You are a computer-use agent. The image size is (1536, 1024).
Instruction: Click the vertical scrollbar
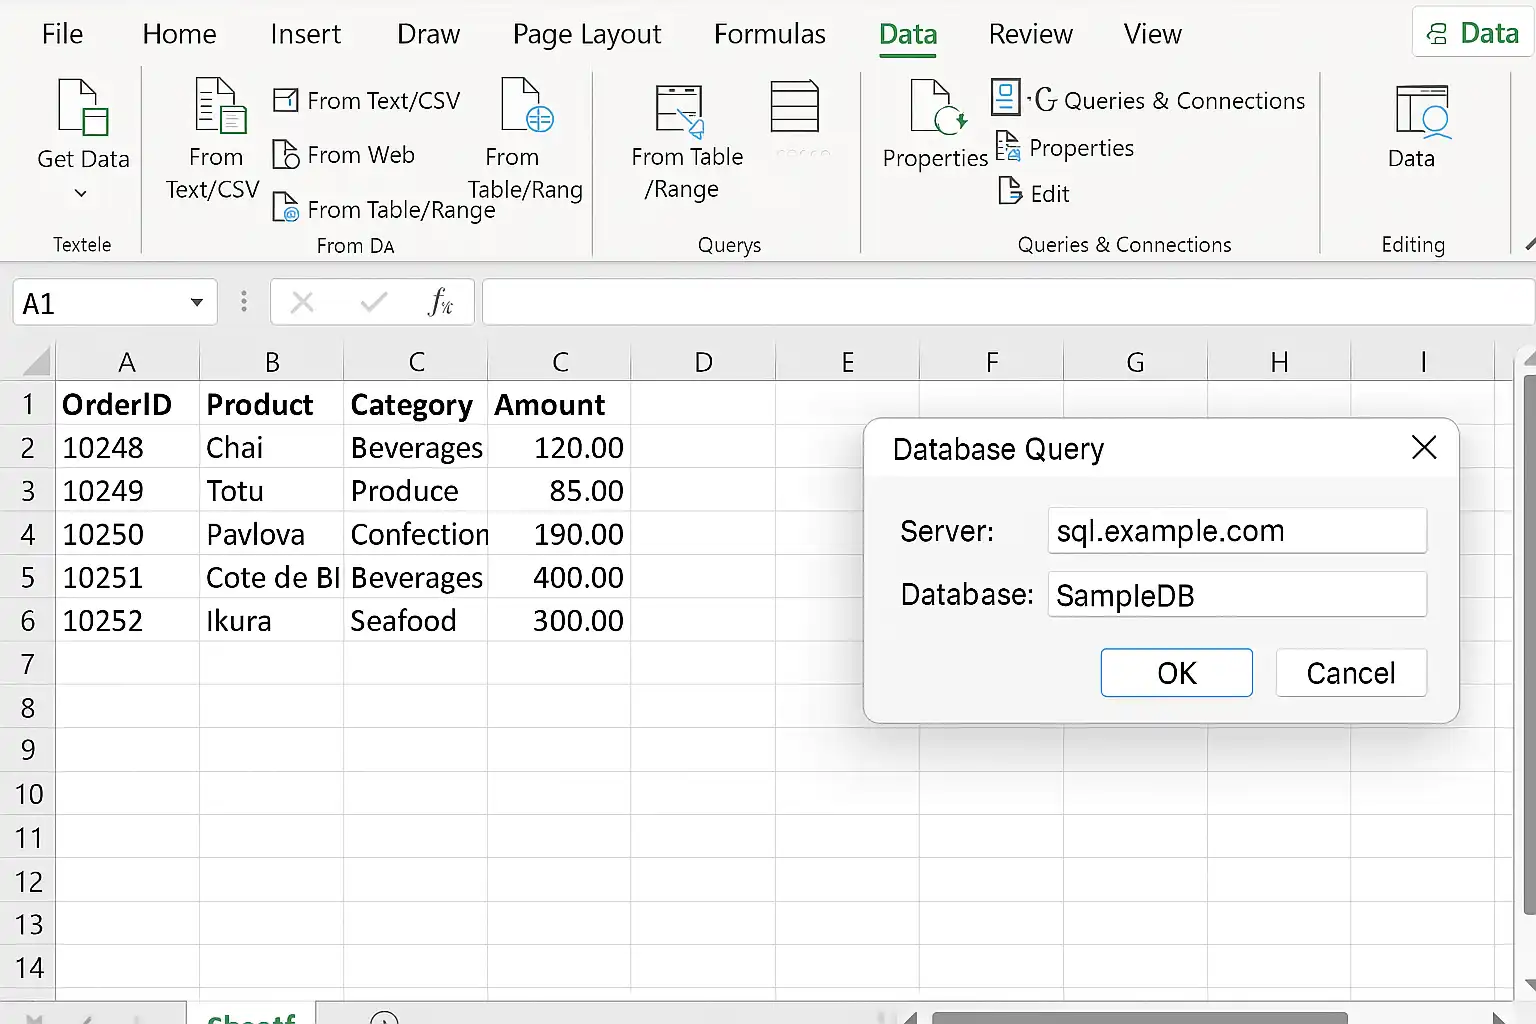[1529, 645]
